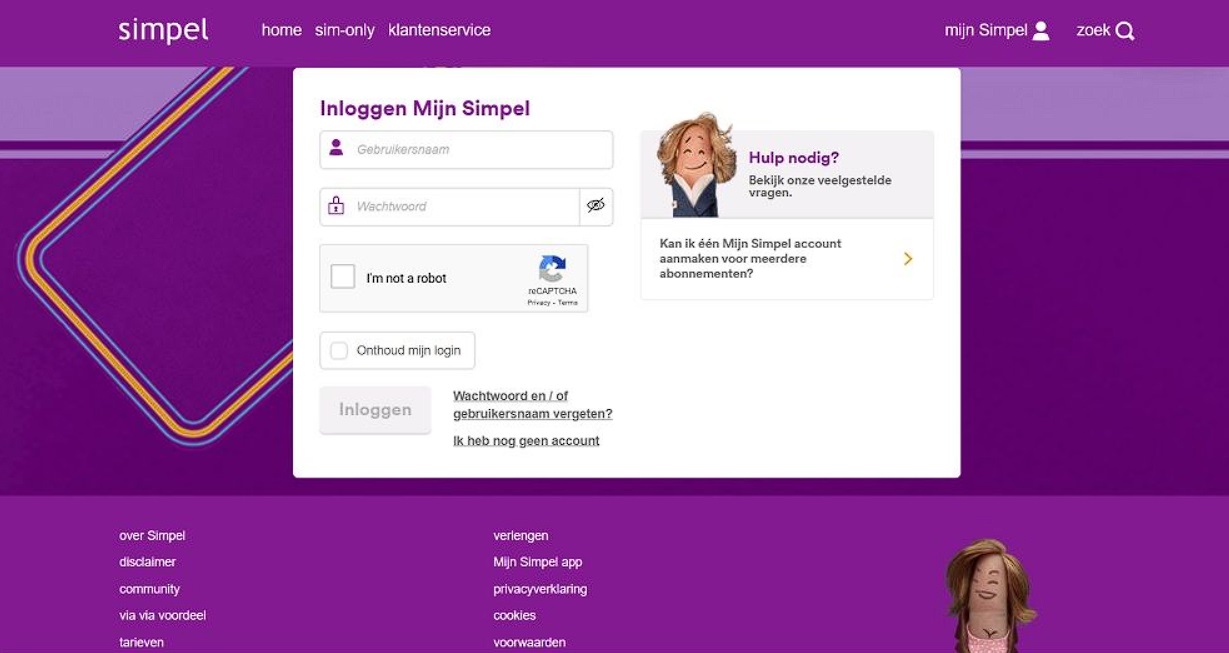
Task: Open klantenservice in the top navigation
Action: tap(439, 30)
